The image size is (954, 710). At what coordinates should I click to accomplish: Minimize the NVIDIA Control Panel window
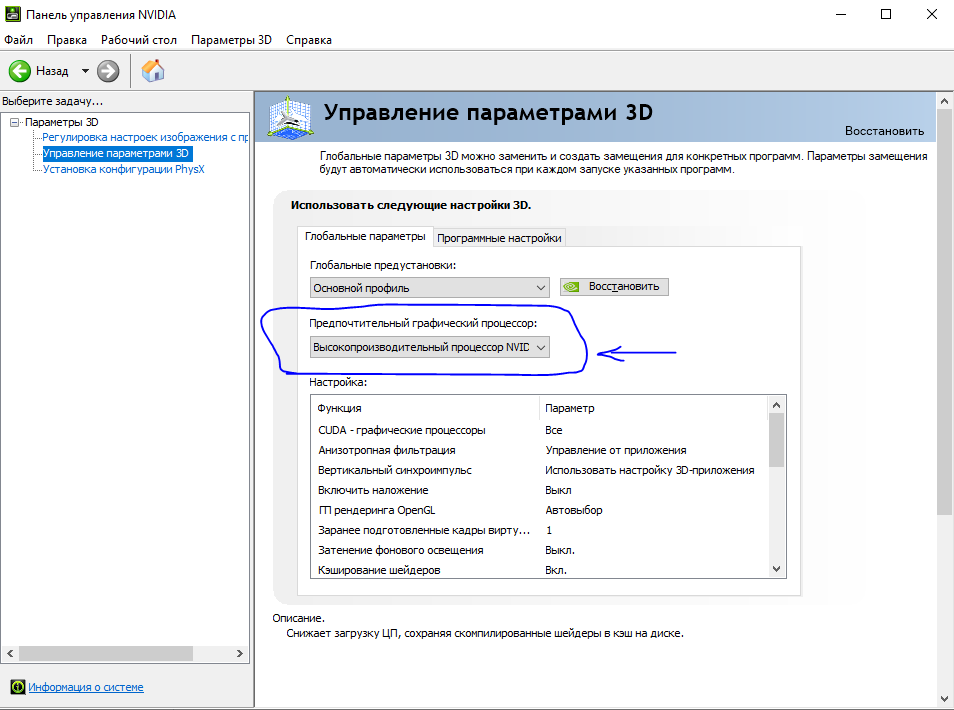[x=841, y=14]
